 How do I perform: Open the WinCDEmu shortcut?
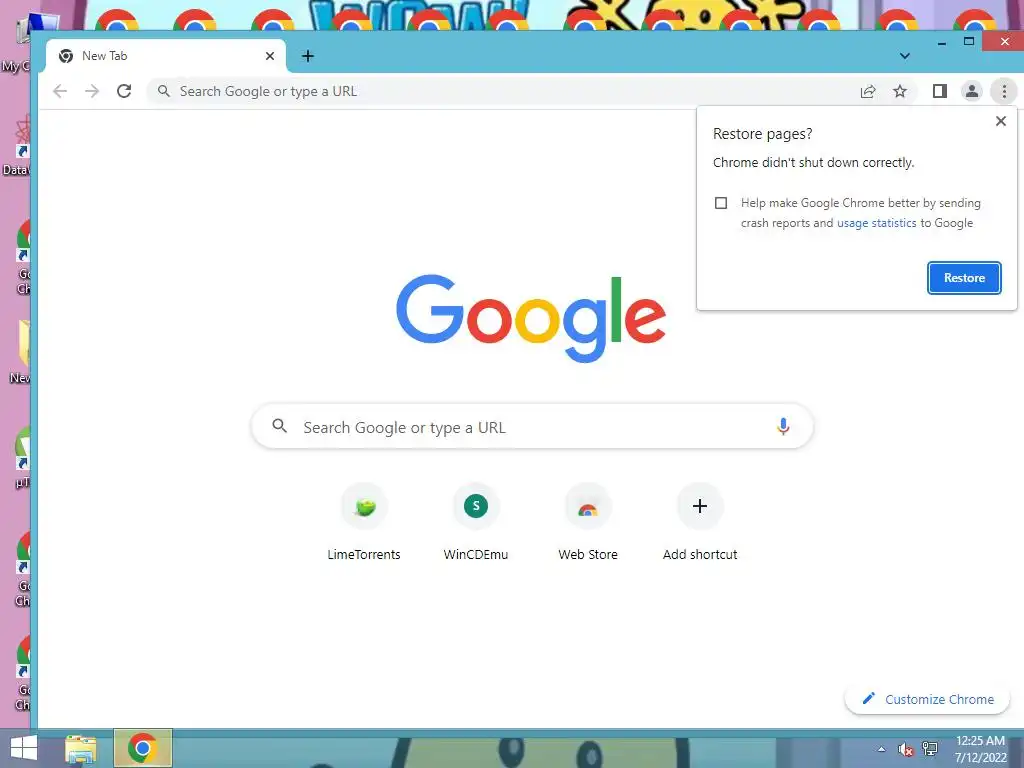(475, 522)
